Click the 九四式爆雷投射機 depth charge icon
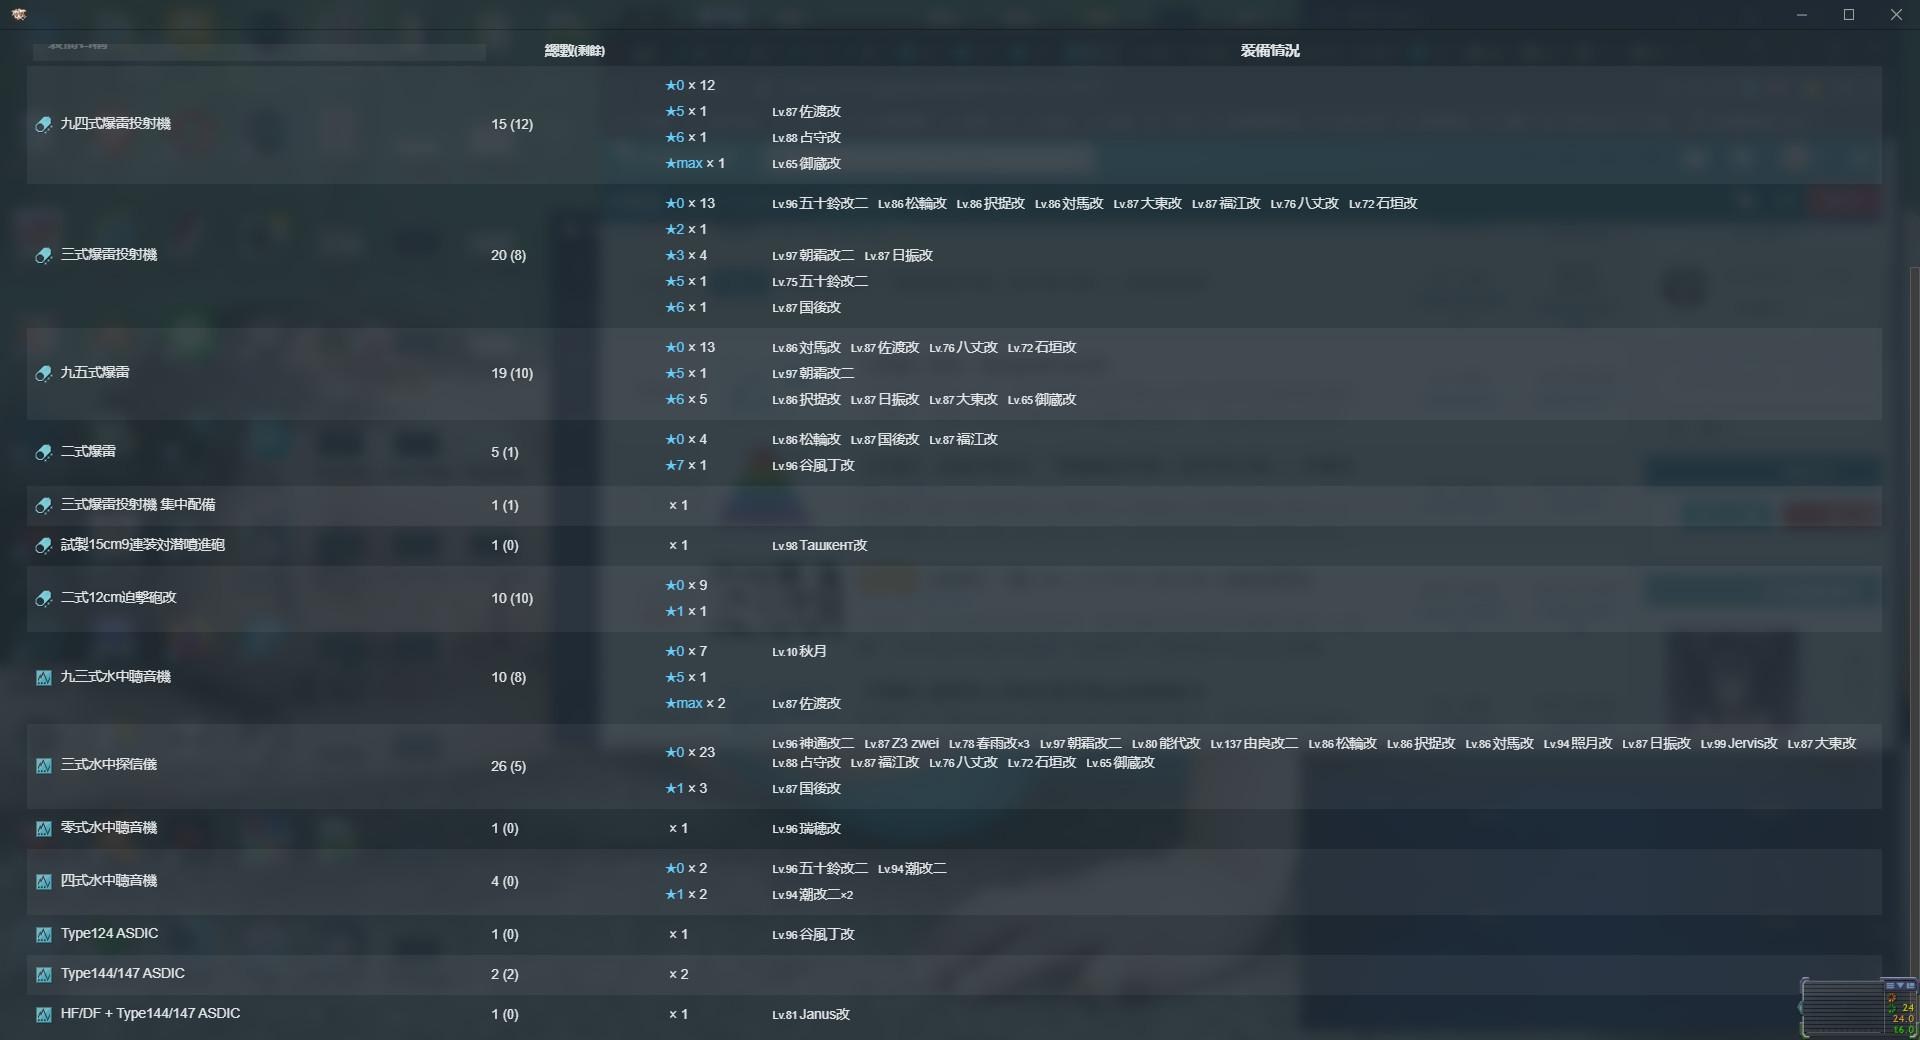 43,124
